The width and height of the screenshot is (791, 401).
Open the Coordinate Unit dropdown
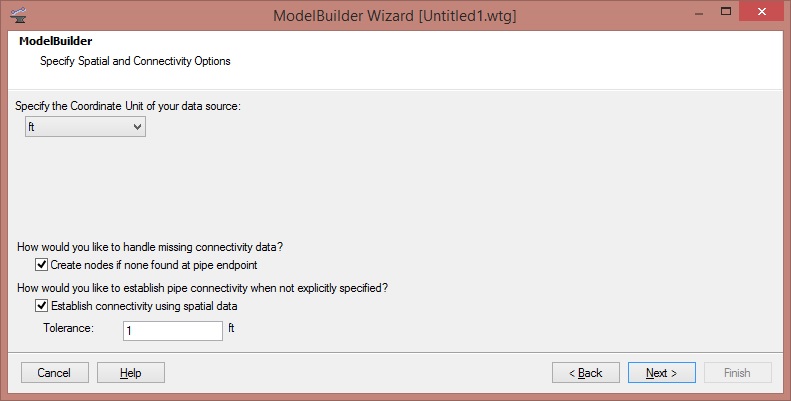[85, 127]
